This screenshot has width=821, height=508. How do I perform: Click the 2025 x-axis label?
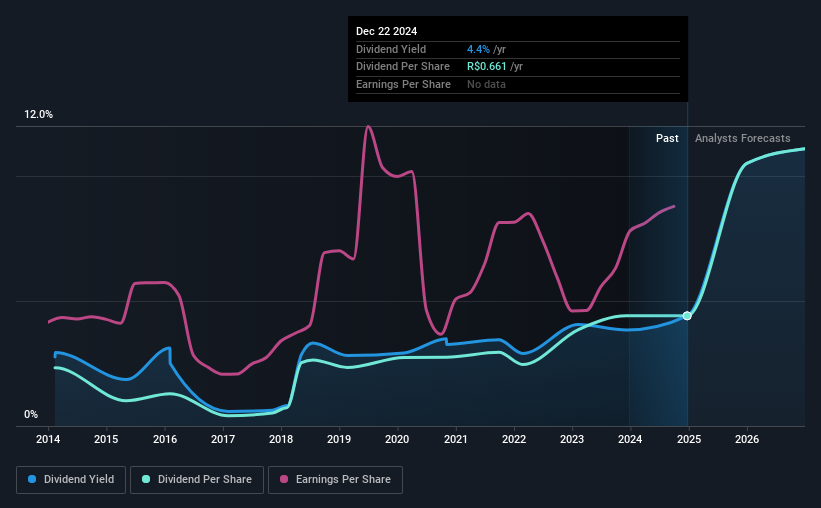(689, 439)
